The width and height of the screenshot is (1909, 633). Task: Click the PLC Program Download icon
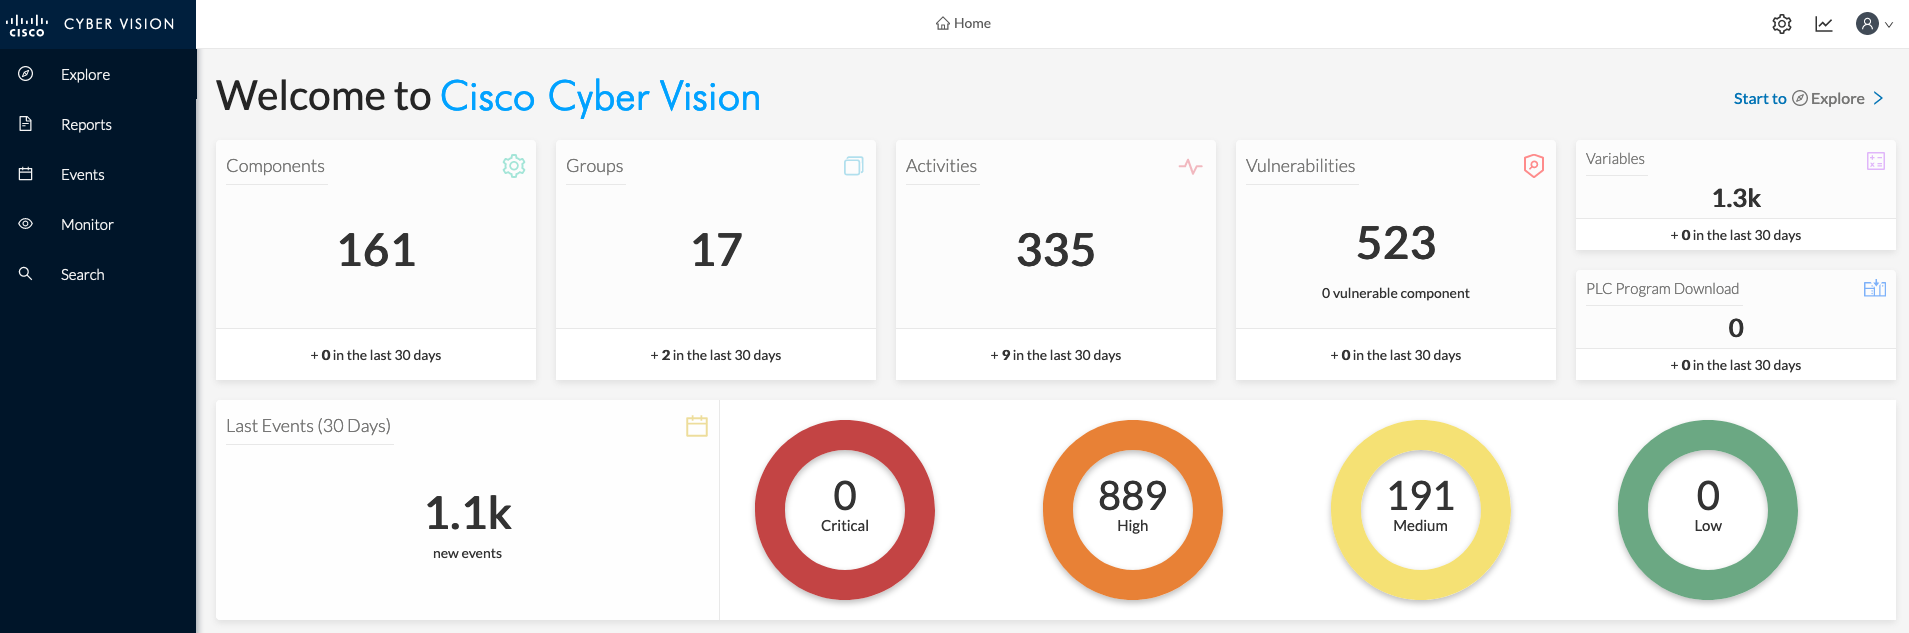tap(1875, 289)
